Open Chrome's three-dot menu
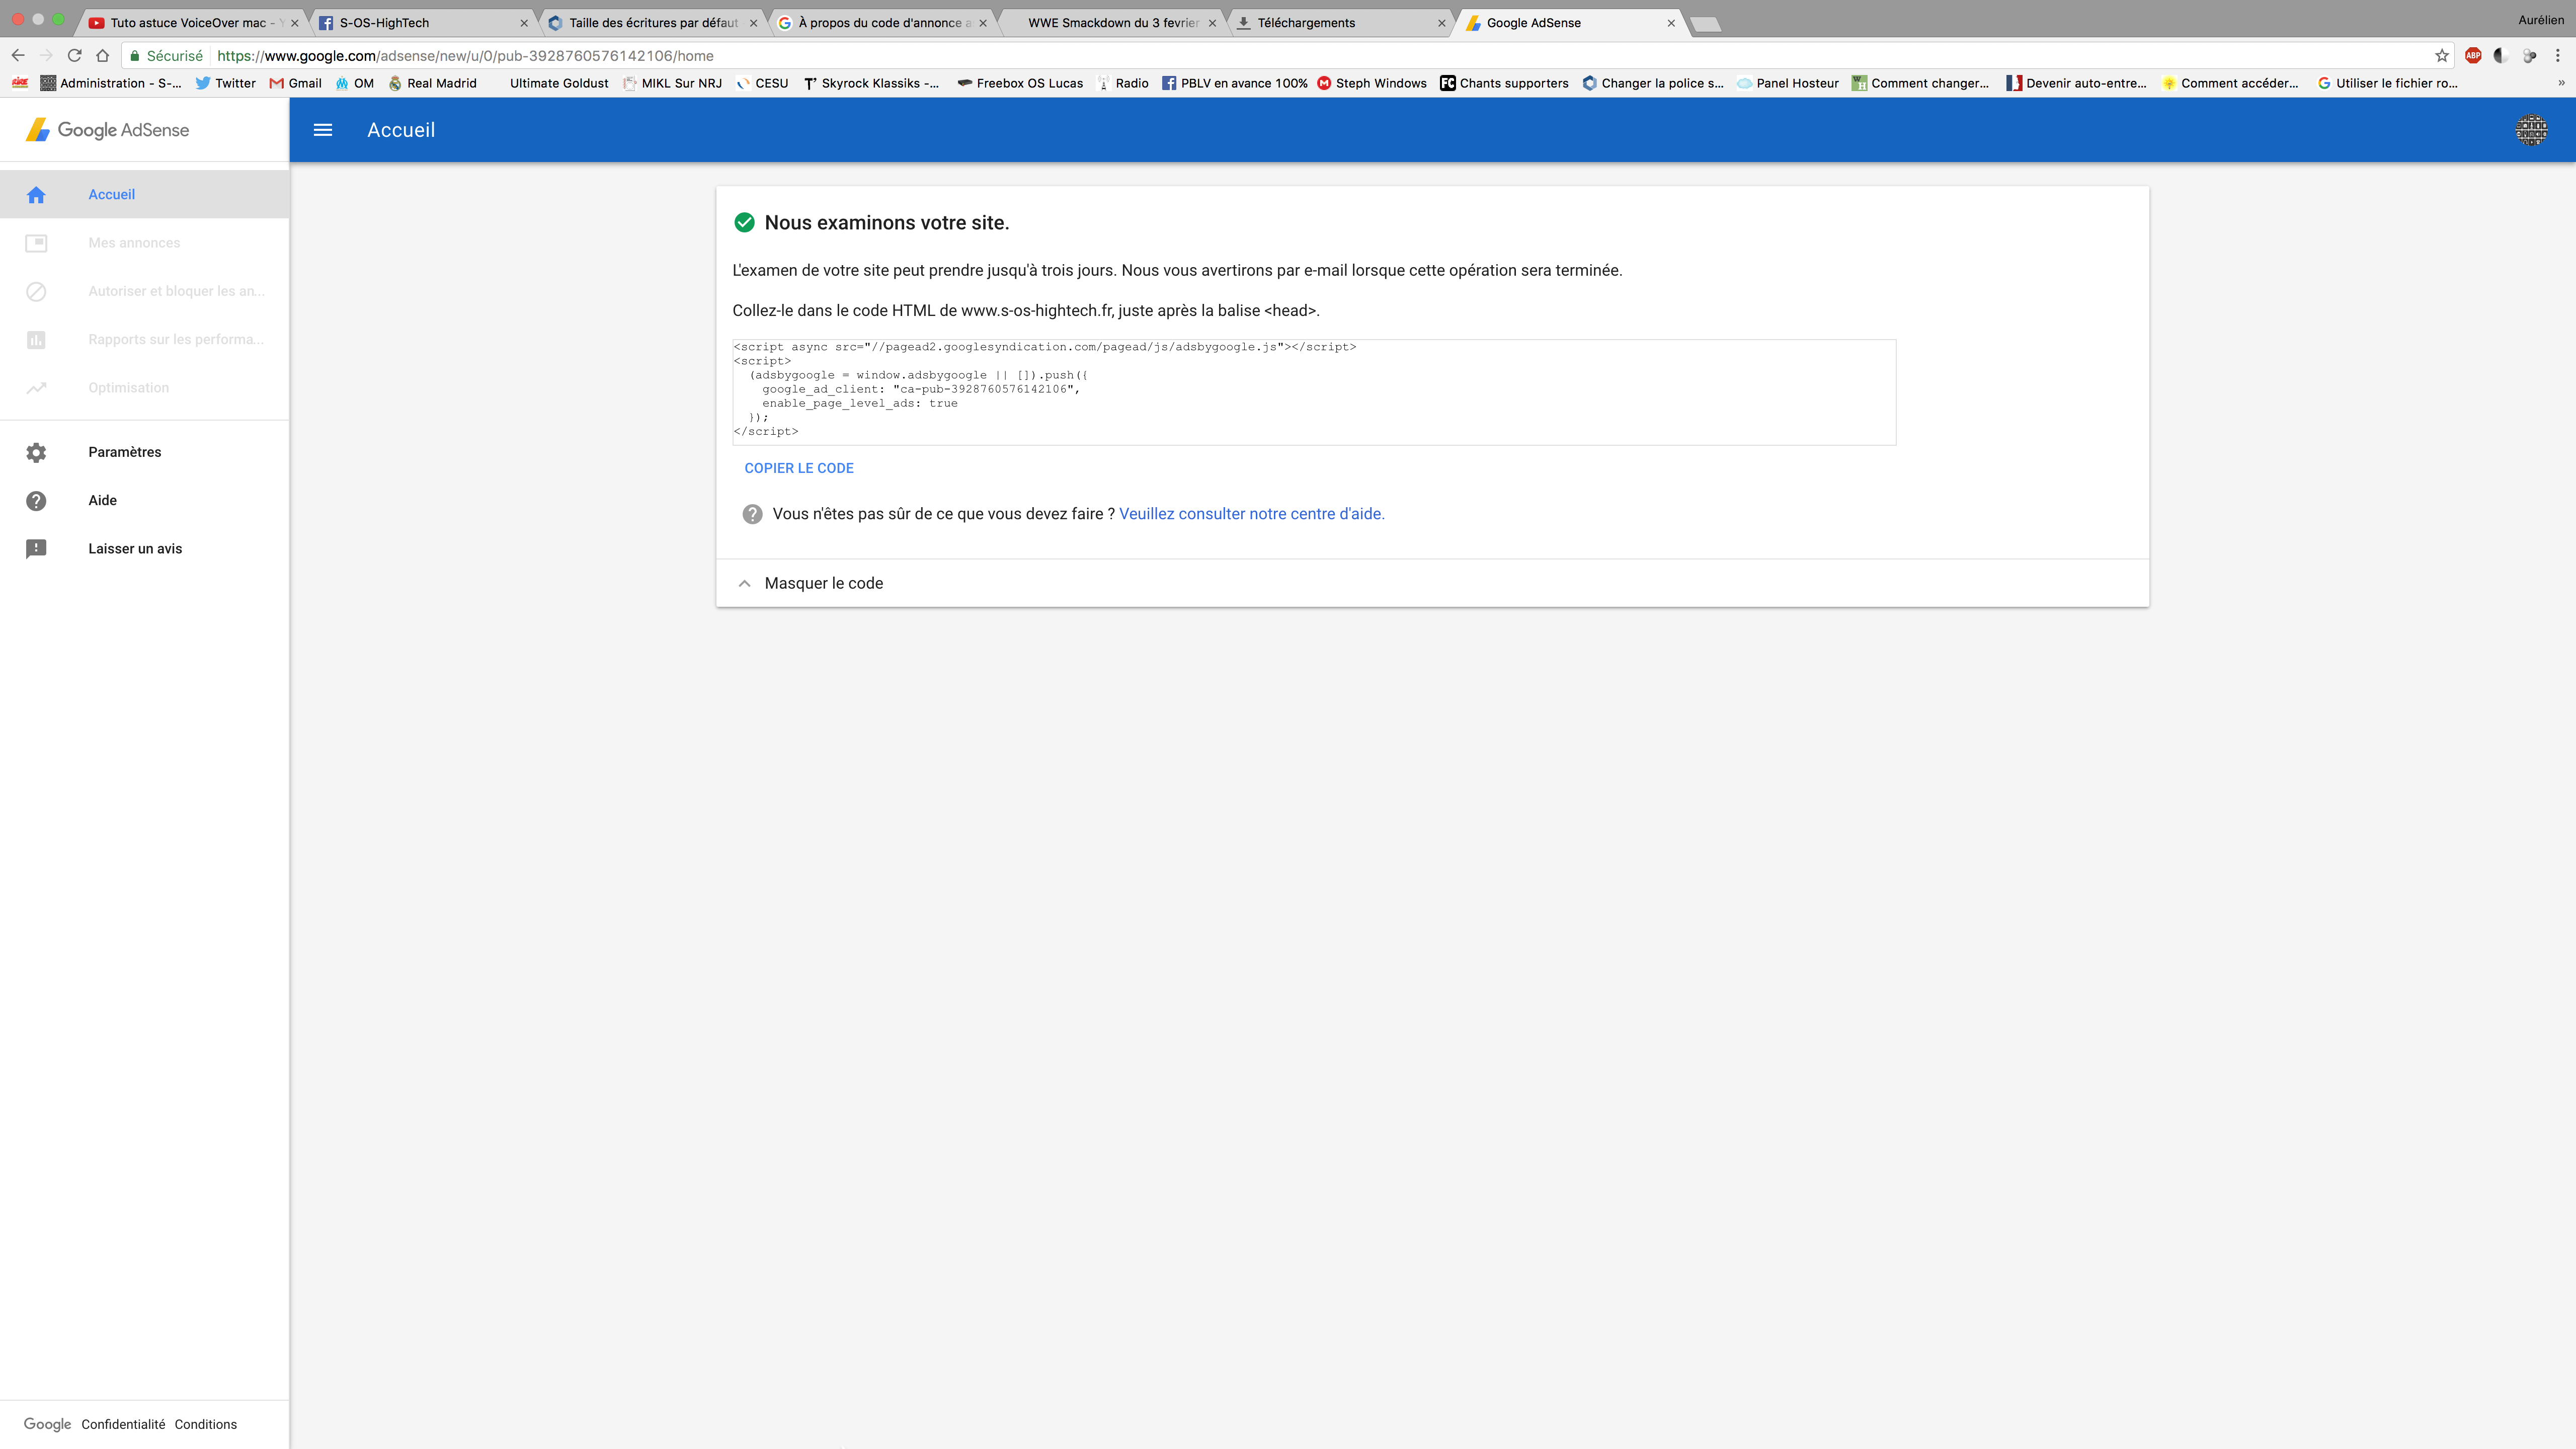This screenshot has width=2576, height=1449. pyautogui.click(x=2557, y=56)
